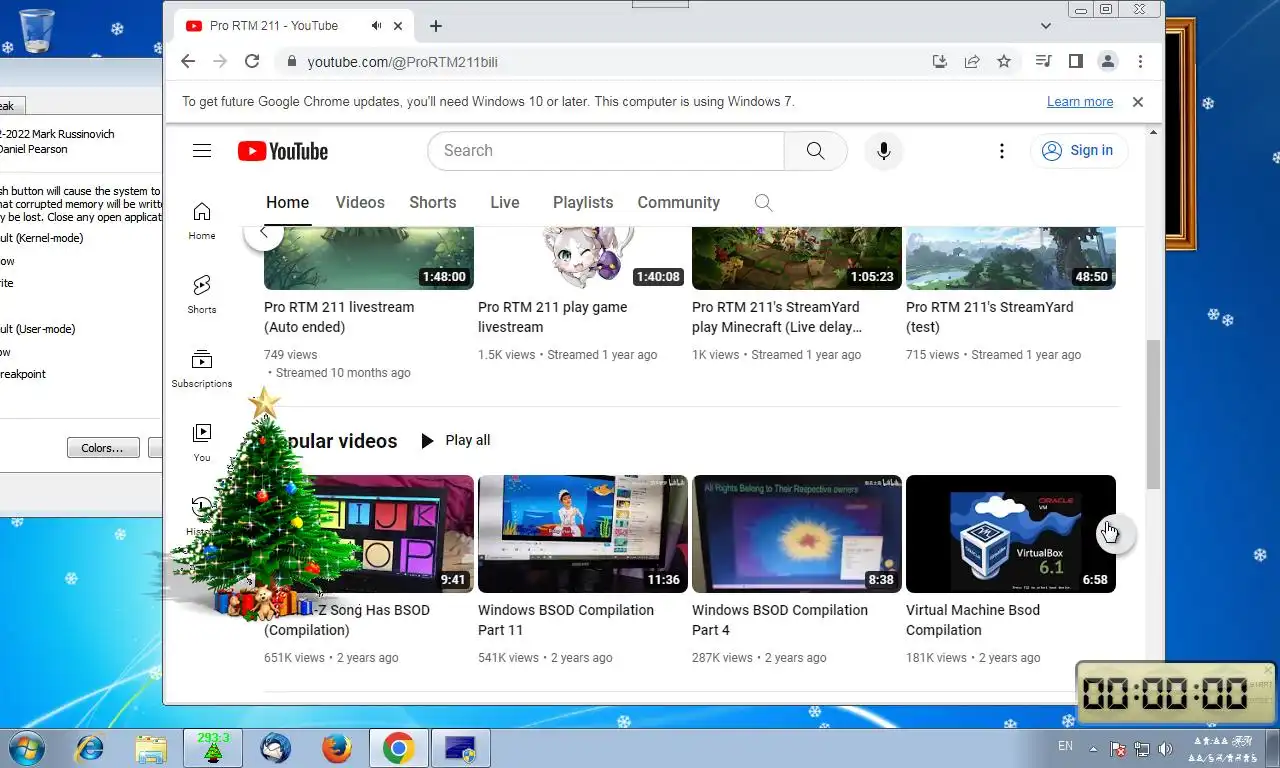1280x768 pixels.
Task: Switch to the Videos channel tab
Action: pyautogui.click(x=360, y=202)
